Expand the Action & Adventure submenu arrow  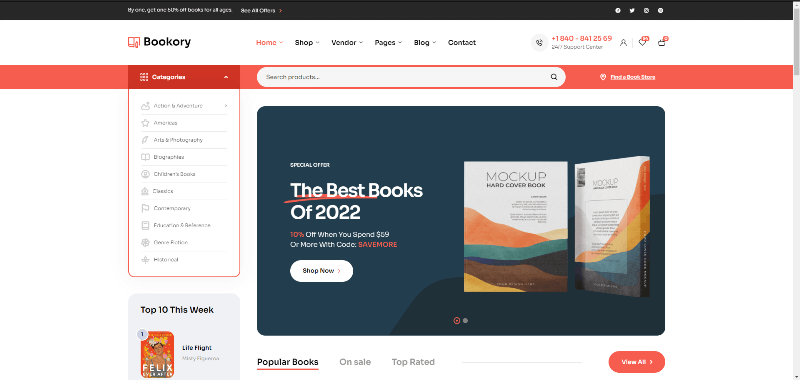[x=226, y=106]
